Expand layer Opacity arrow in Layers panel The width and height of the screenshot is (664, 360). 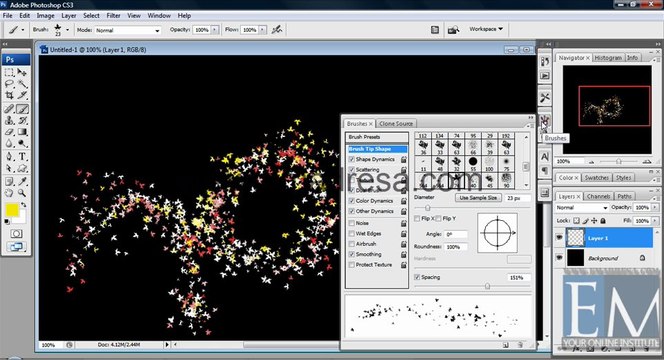[x=656, y=208]
